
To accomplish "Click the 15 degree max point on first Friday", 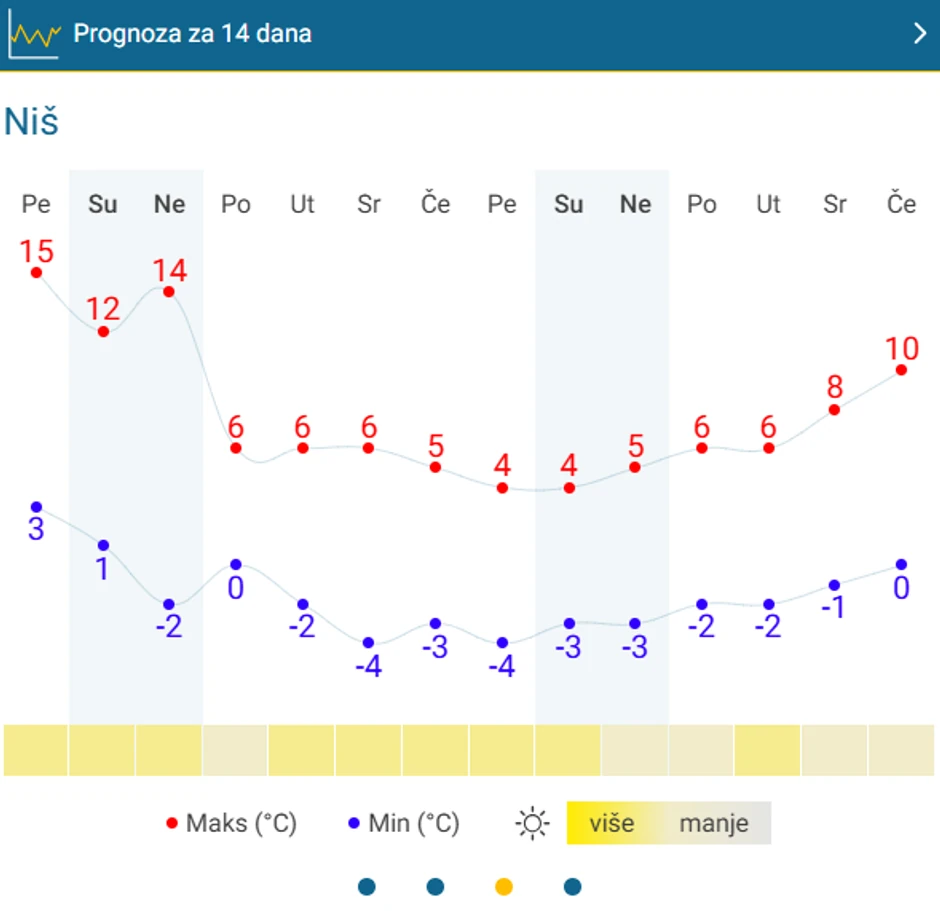I will 36,272.
